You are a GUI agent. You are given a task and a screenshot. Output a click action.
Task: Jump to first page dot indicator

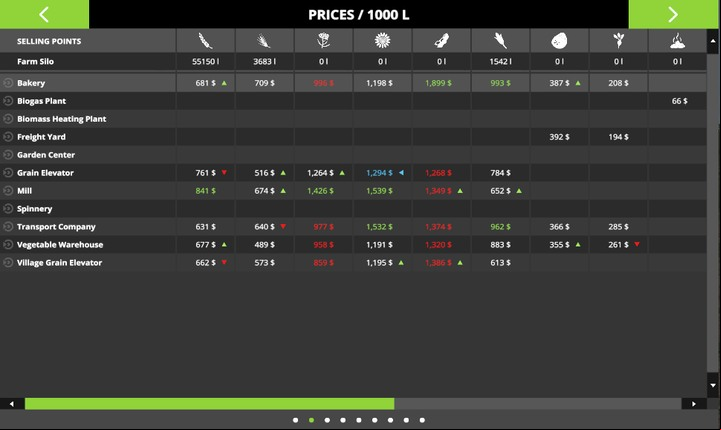295,420
